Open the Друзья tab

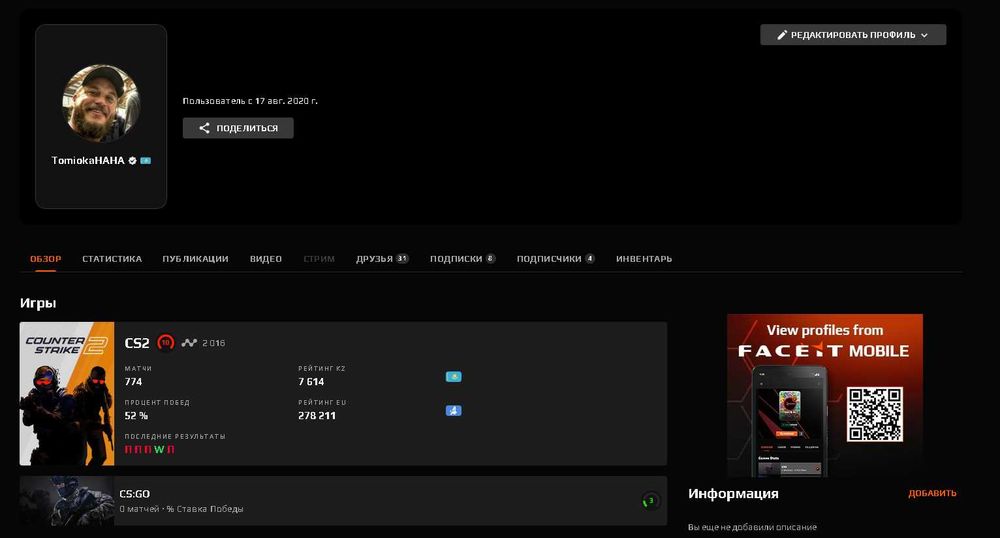382,259
